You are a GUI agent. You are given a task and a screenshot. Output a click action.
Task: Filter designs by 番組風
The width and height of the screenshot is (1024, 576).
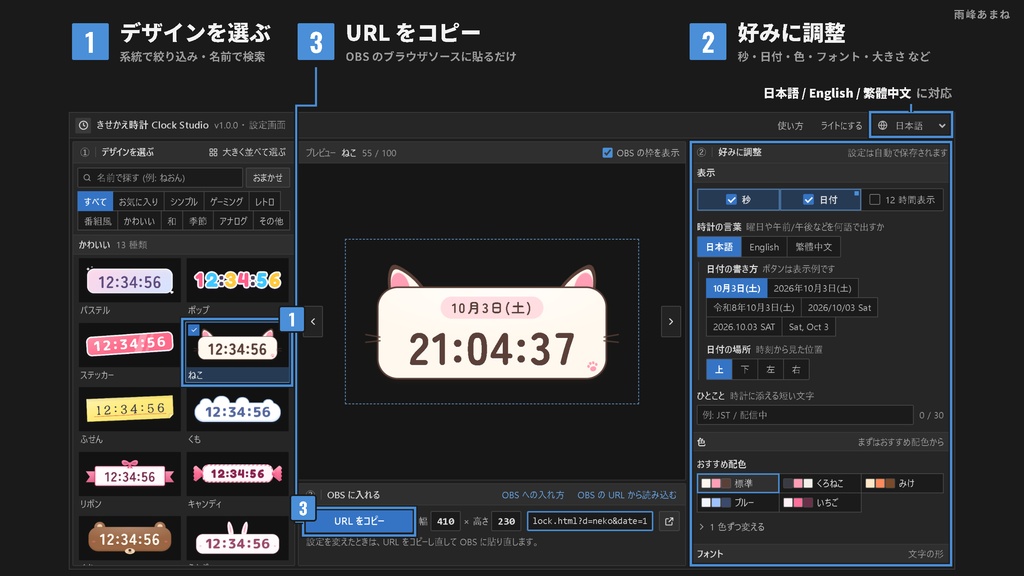point(97,221)
